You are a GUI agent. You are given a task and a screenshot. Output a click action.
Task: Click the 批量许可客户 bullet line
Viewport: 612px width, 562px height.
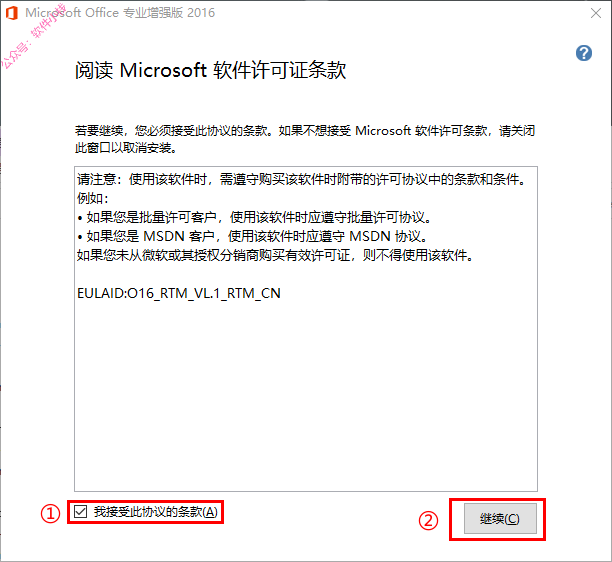[x=254, y=217]
